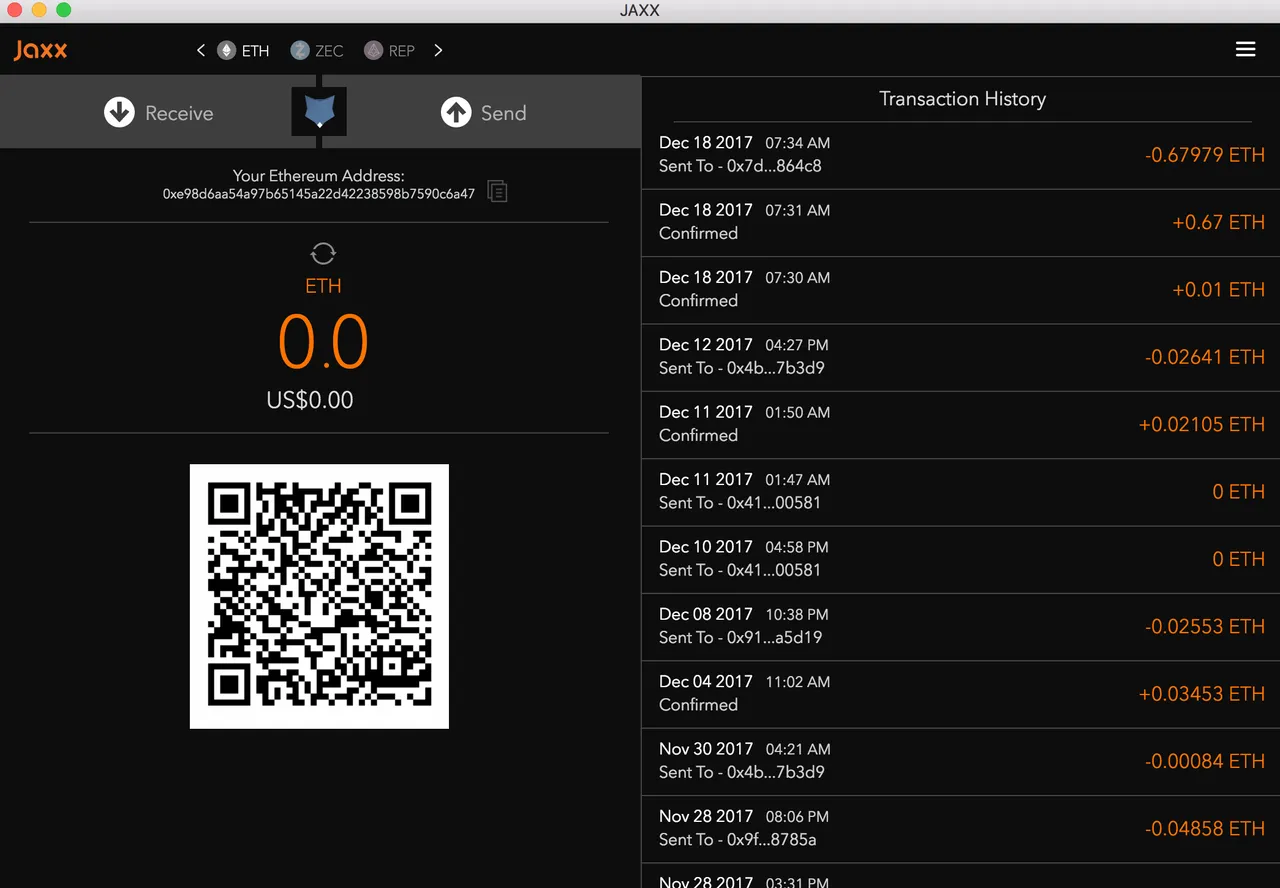Image resolution: width=1280 pixels, height=888 pixels.
Task: Go to next coin with right chevron
Action: (x=438, y=50)
